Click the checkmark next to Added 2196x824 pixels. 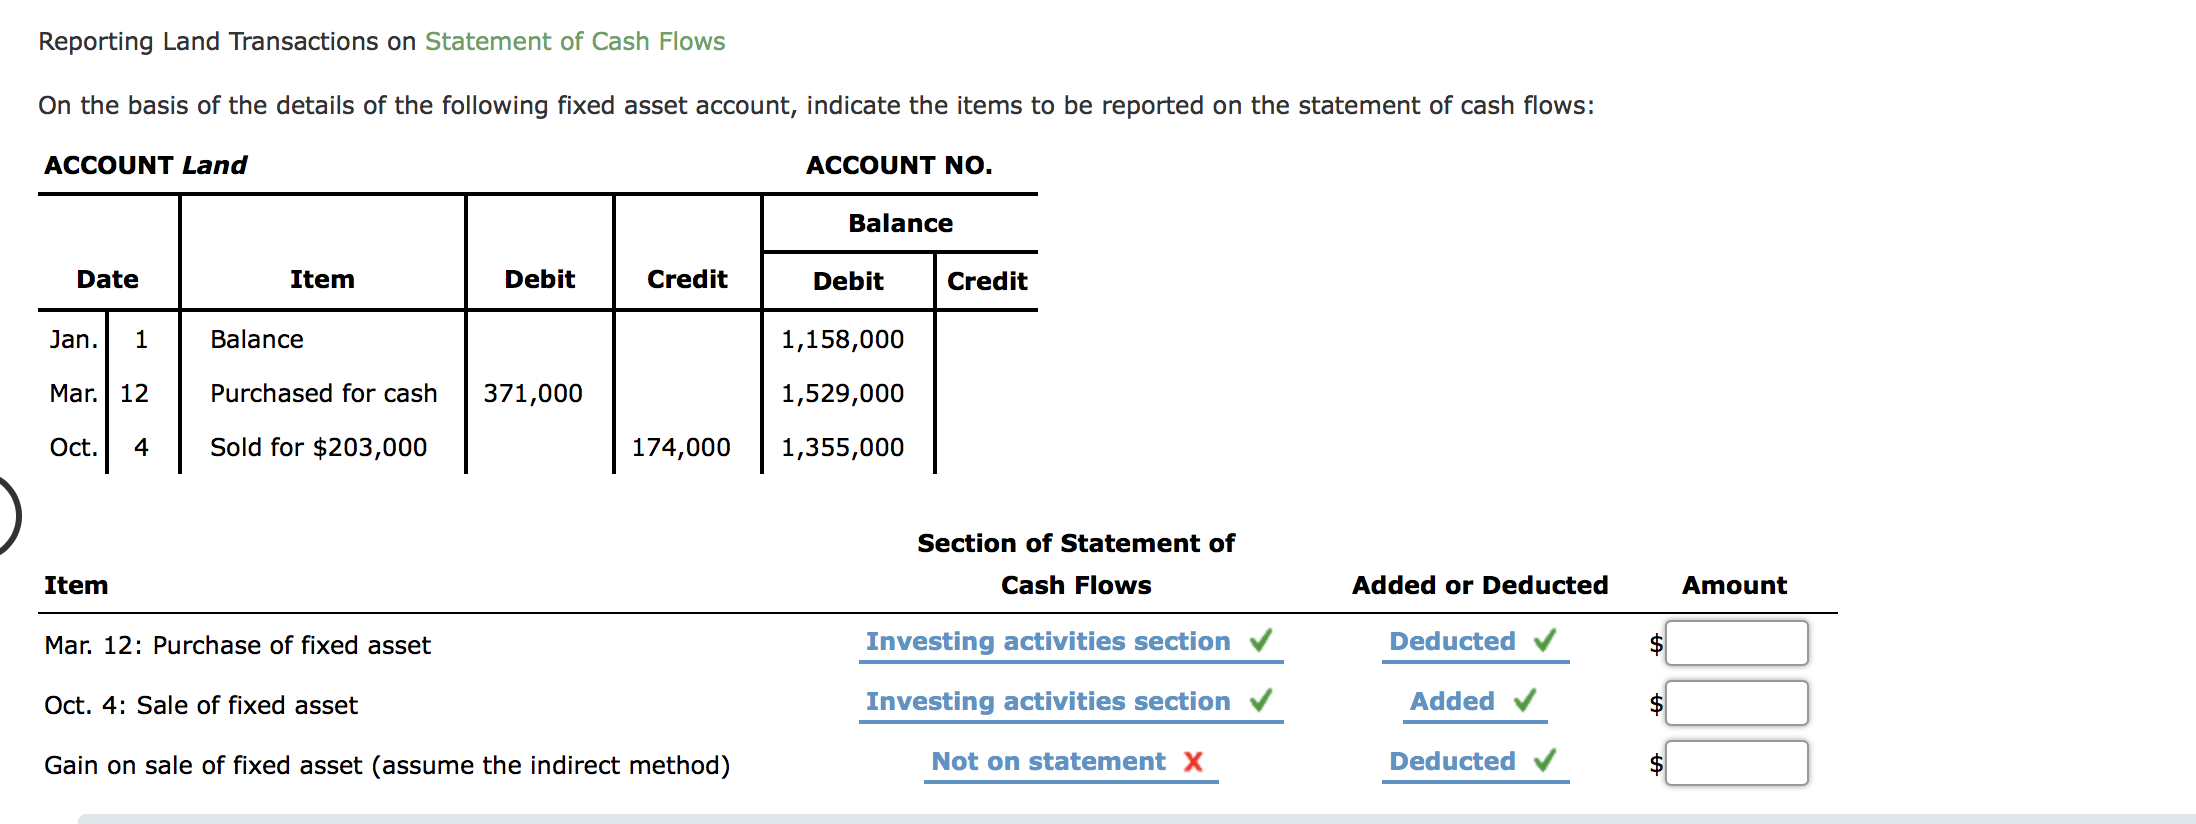[1524, 701]
